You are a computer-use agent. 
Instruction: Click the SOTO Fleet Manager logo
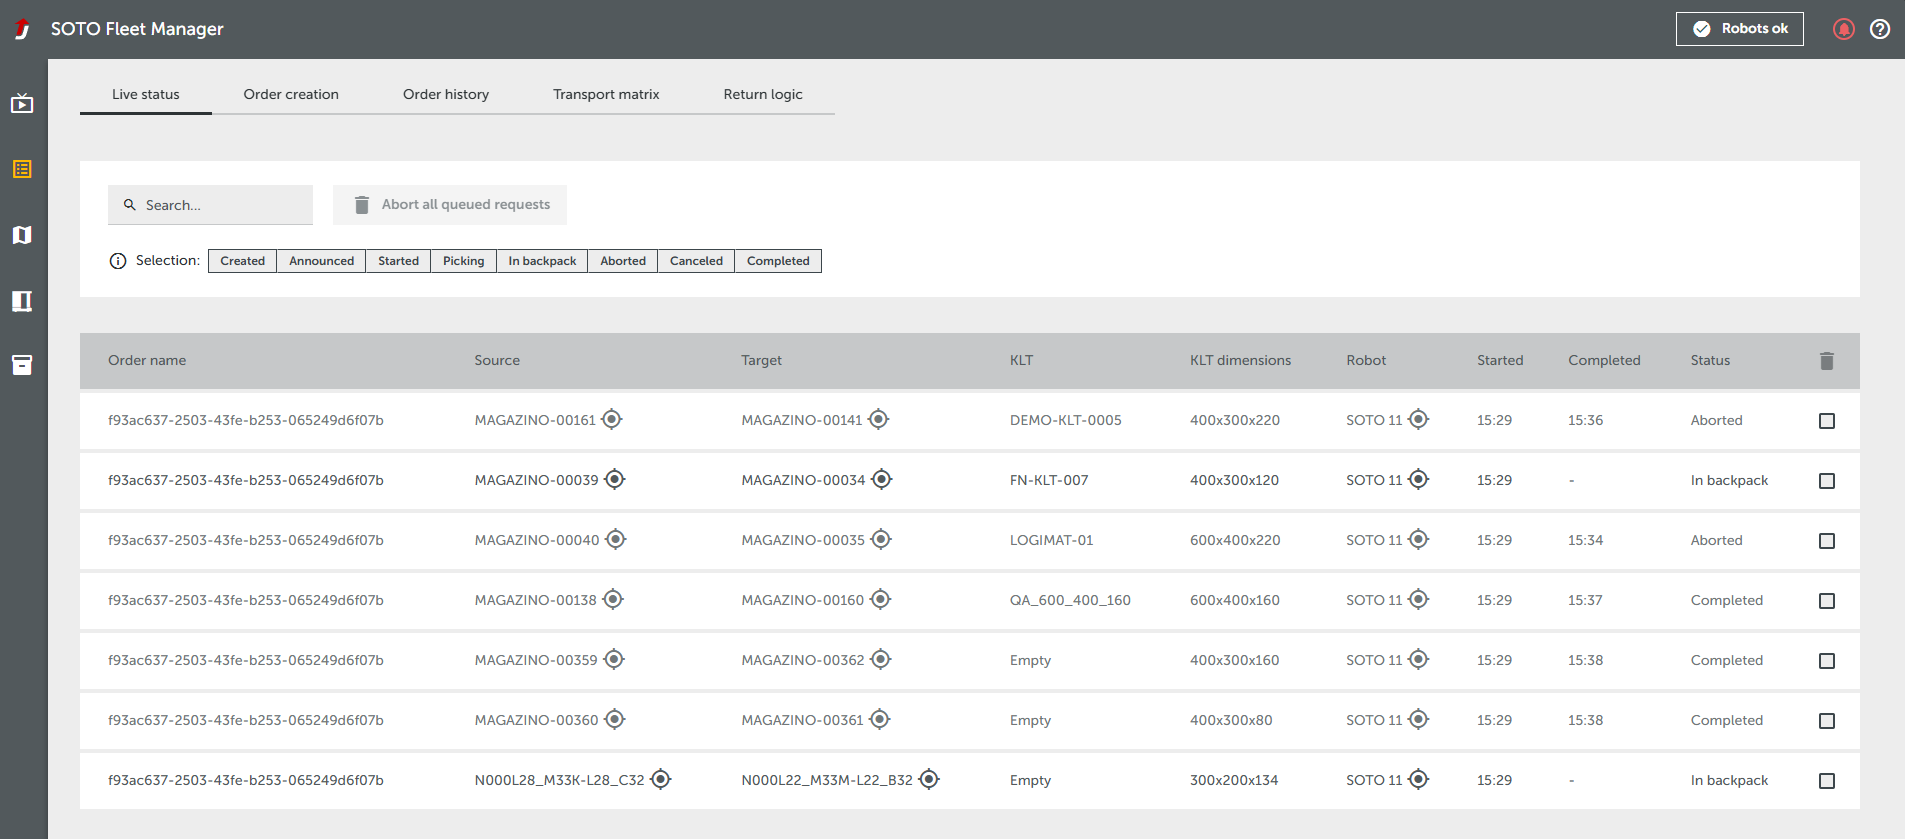22,29
